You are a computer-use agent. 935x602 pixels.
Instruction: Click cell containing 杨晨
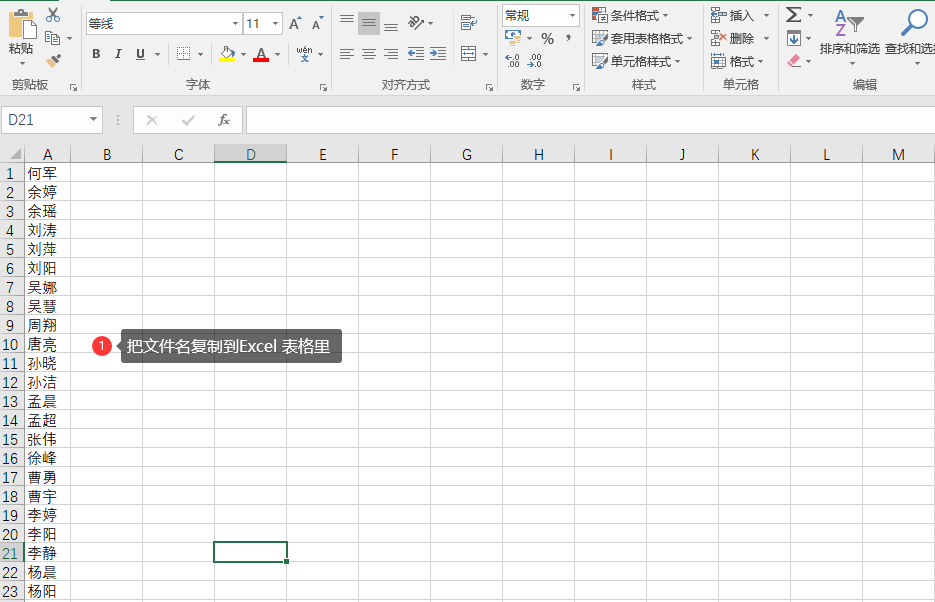[x=47, y=572]
